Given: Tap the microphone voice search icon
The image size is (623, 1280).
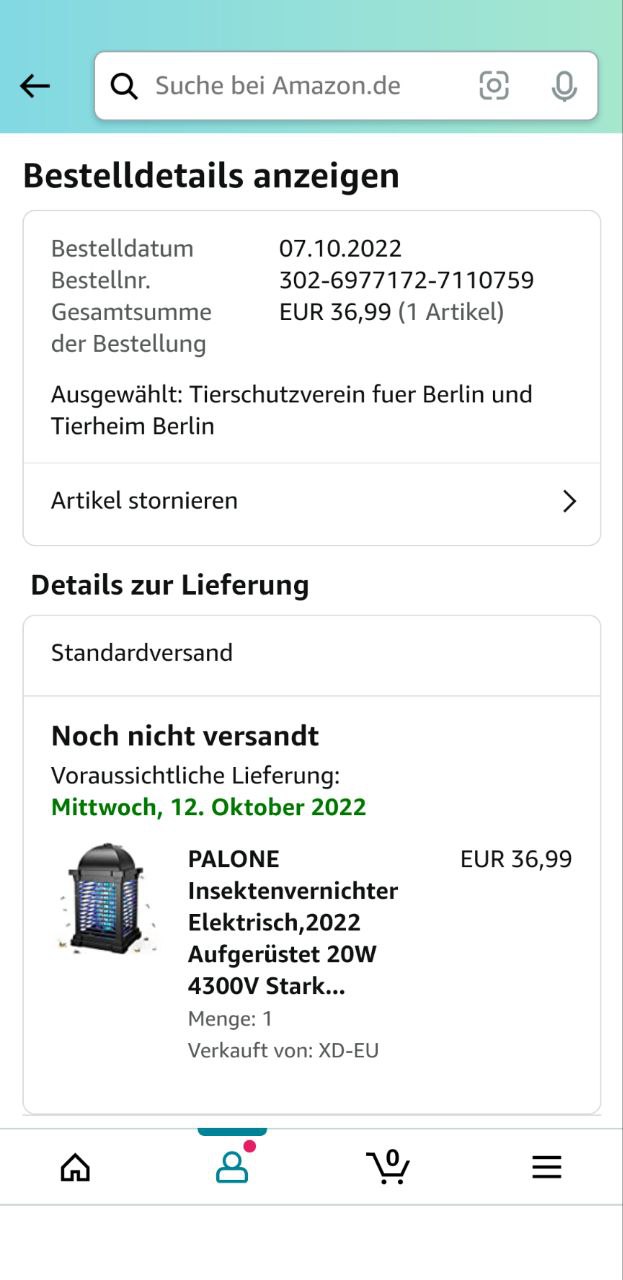Looking at the screenshot, I should (564, 86).
